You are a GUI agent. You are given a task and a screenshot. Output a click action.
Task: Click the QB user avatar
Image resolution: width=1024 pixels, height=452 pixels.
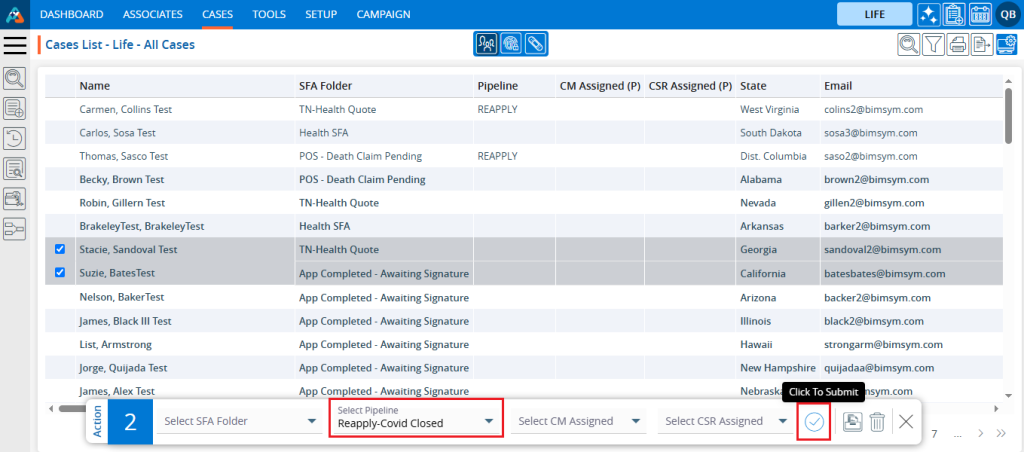(1007, 14)
